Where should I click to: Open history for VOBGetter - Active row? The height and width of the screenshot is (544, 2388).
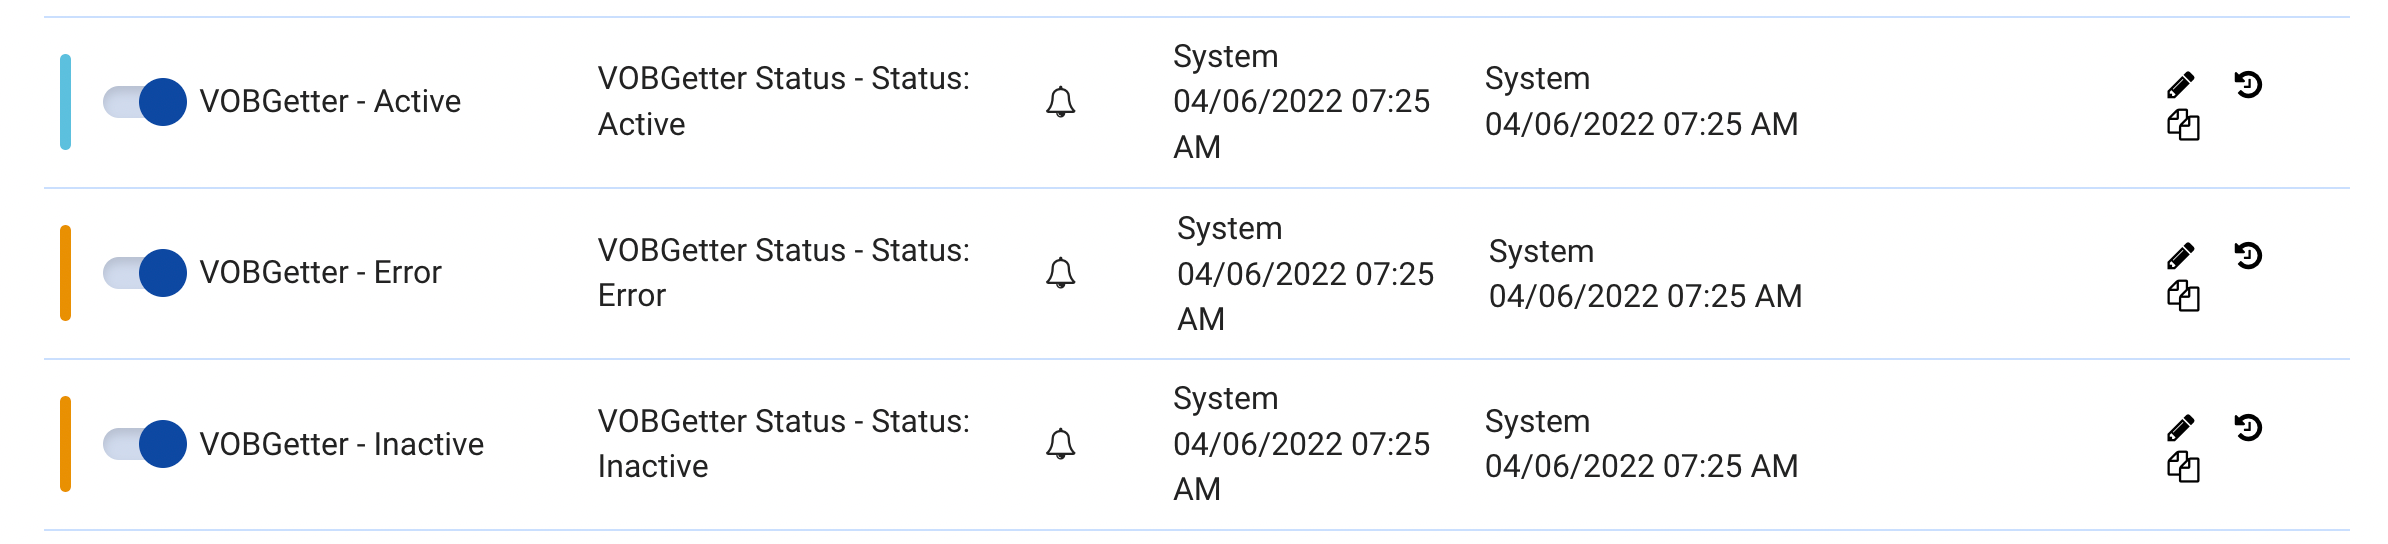click(x=2248, y=85)
